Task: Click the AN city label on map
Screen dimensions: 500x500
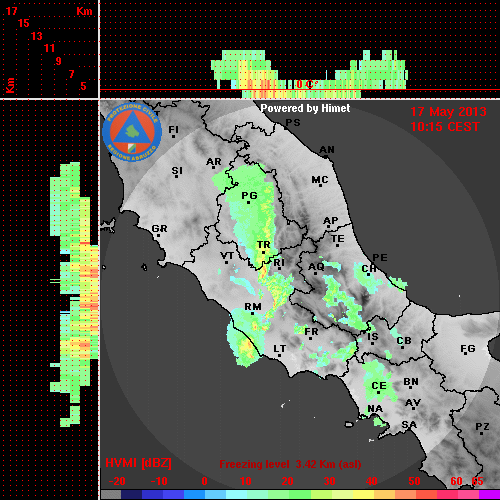Action: coord(327,150)
